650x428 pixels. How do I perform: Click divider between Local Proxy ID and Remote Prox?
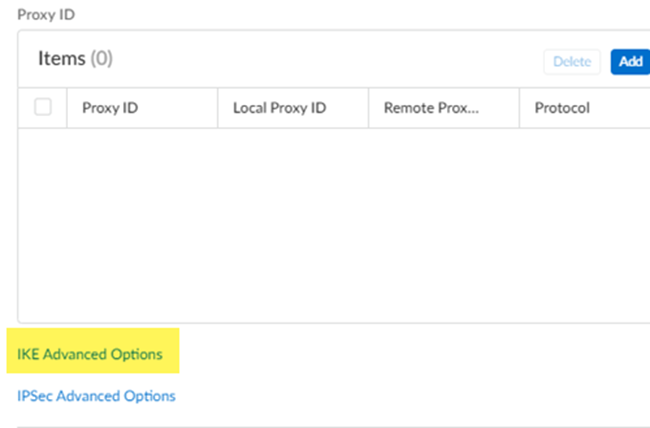pos(369,108)
